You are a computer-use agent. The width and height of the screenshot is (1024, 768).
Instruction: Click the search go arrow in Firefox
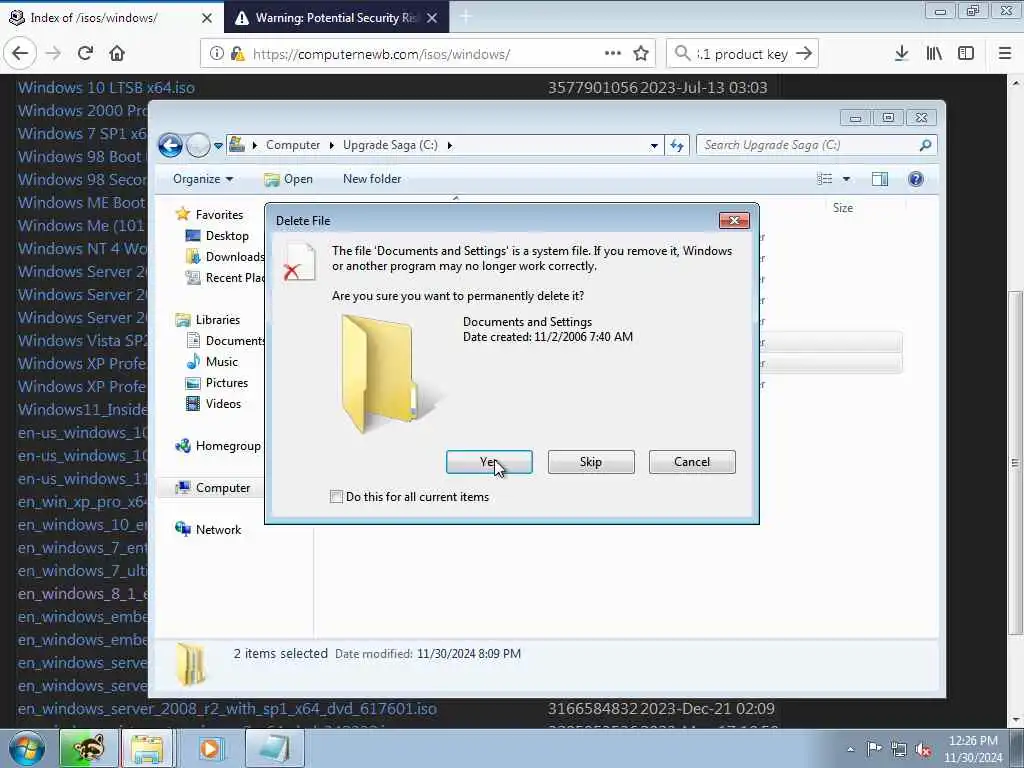pos(805,54)
